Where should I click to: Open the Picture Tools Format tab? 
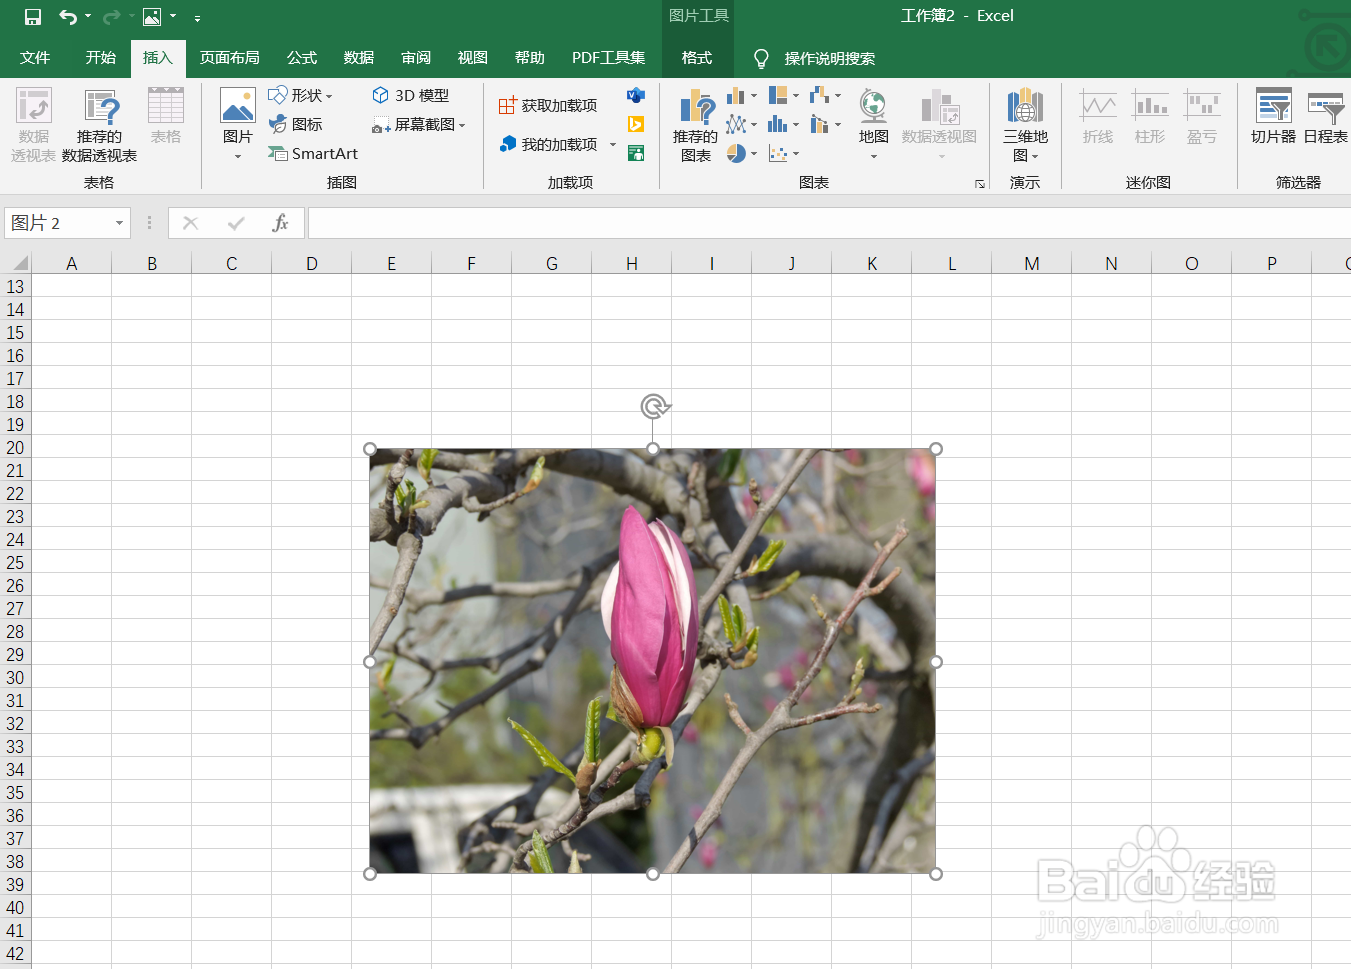pos(697,58)
